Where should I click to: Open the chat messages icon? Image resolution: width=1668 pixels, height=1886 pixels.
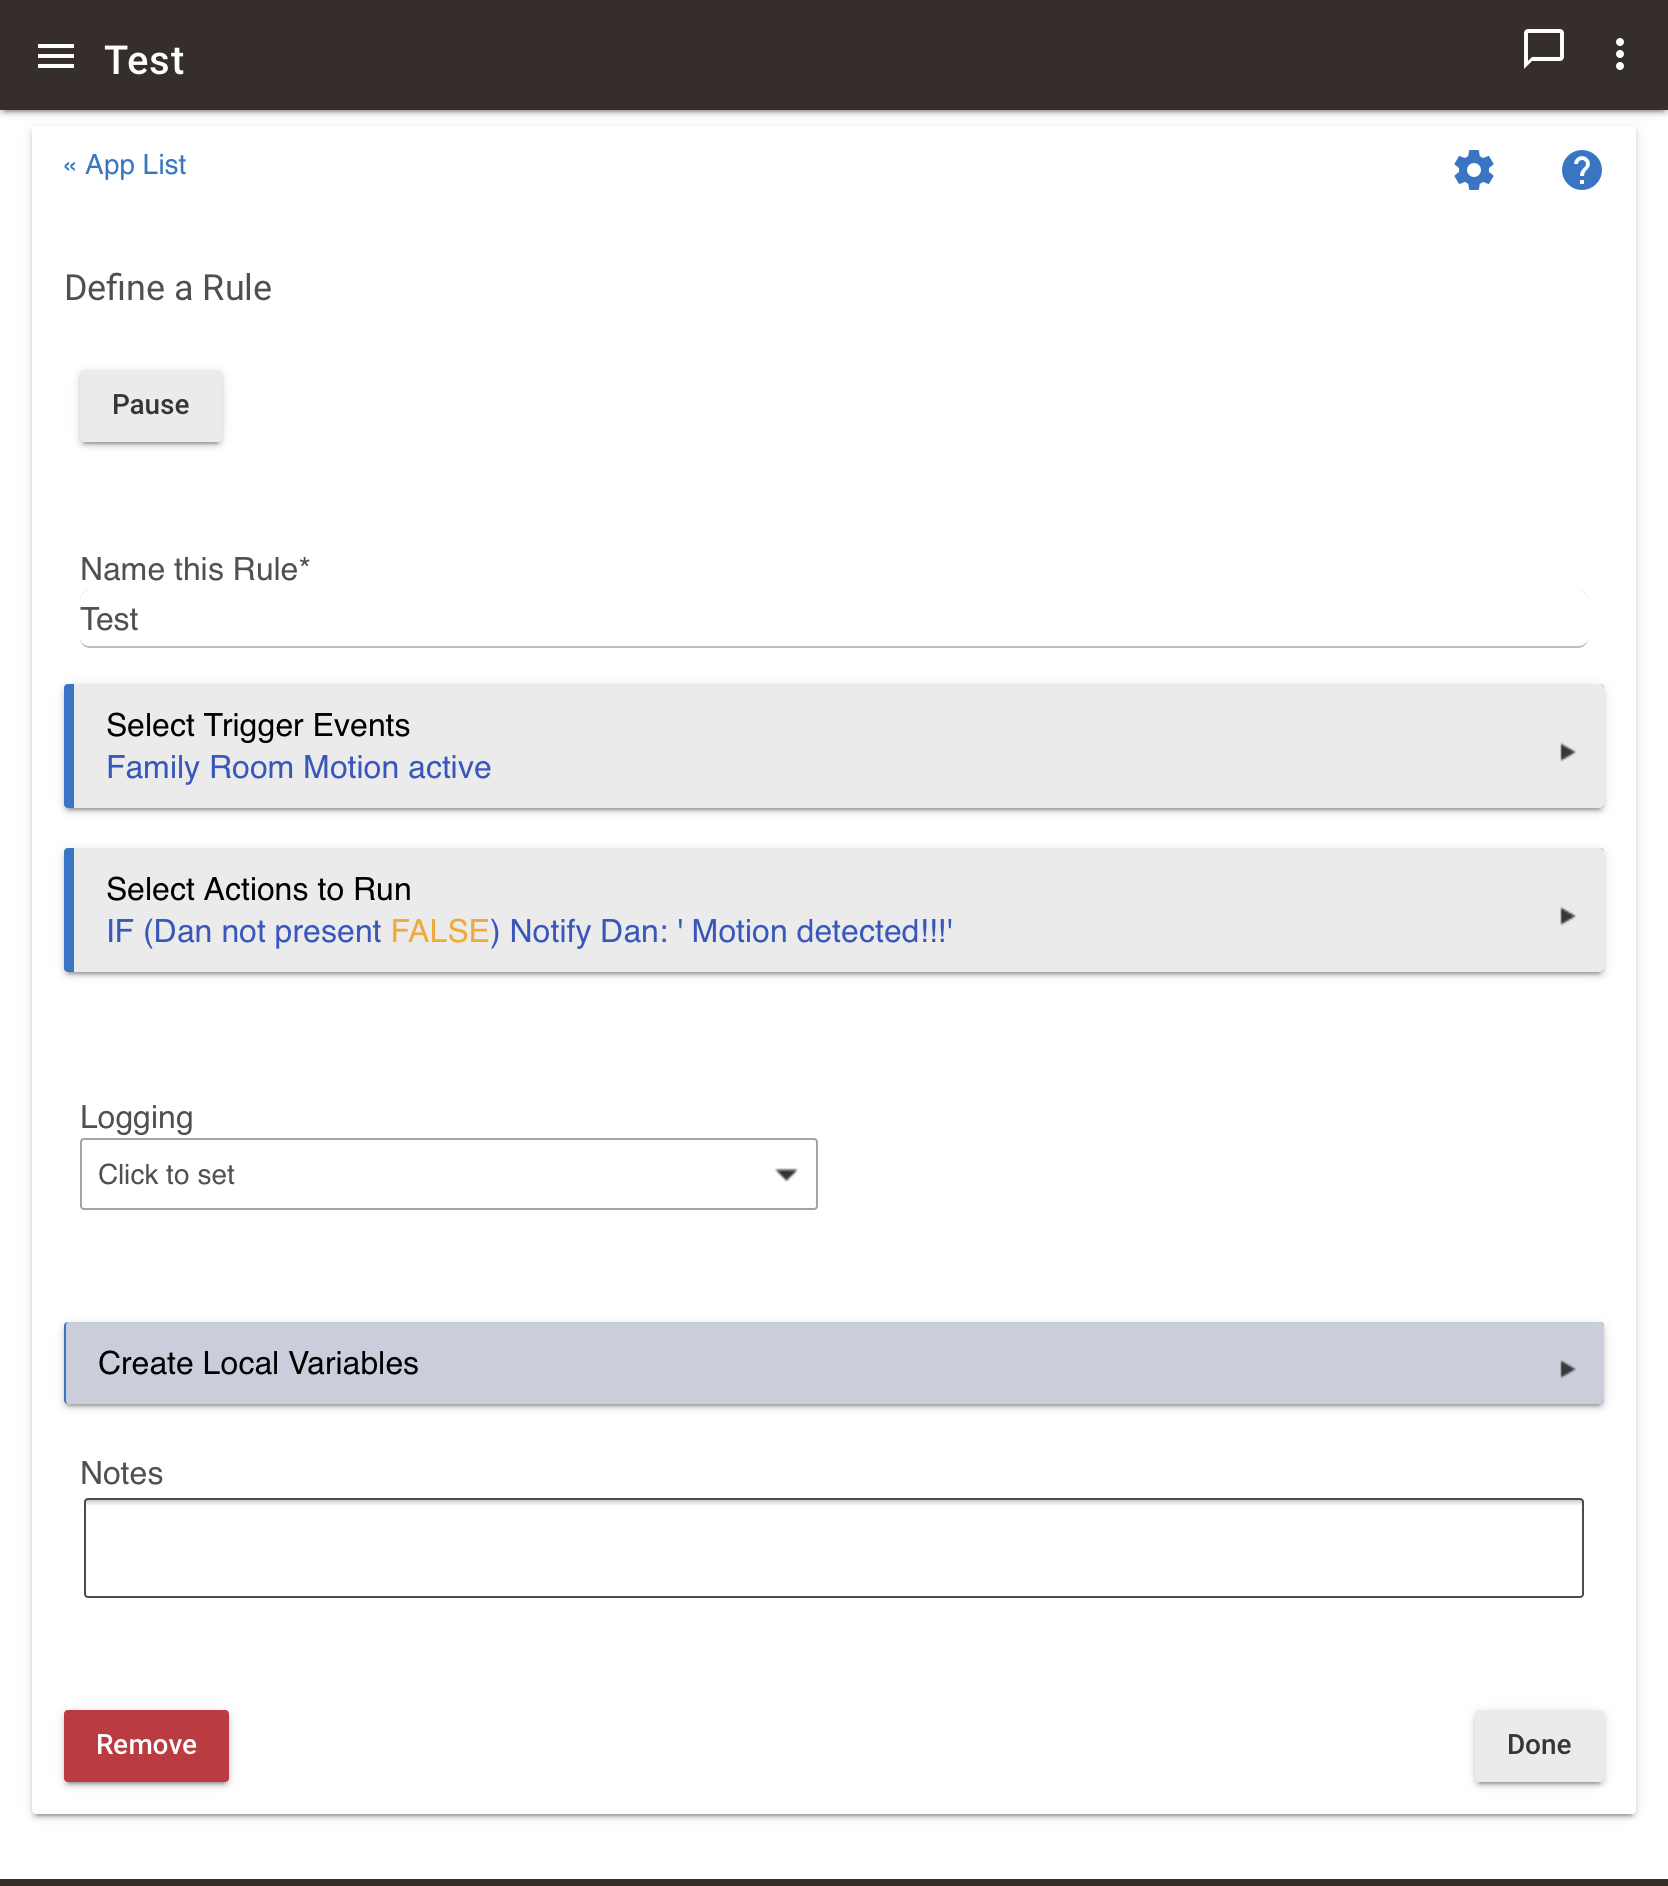[x=1543, y=49]
